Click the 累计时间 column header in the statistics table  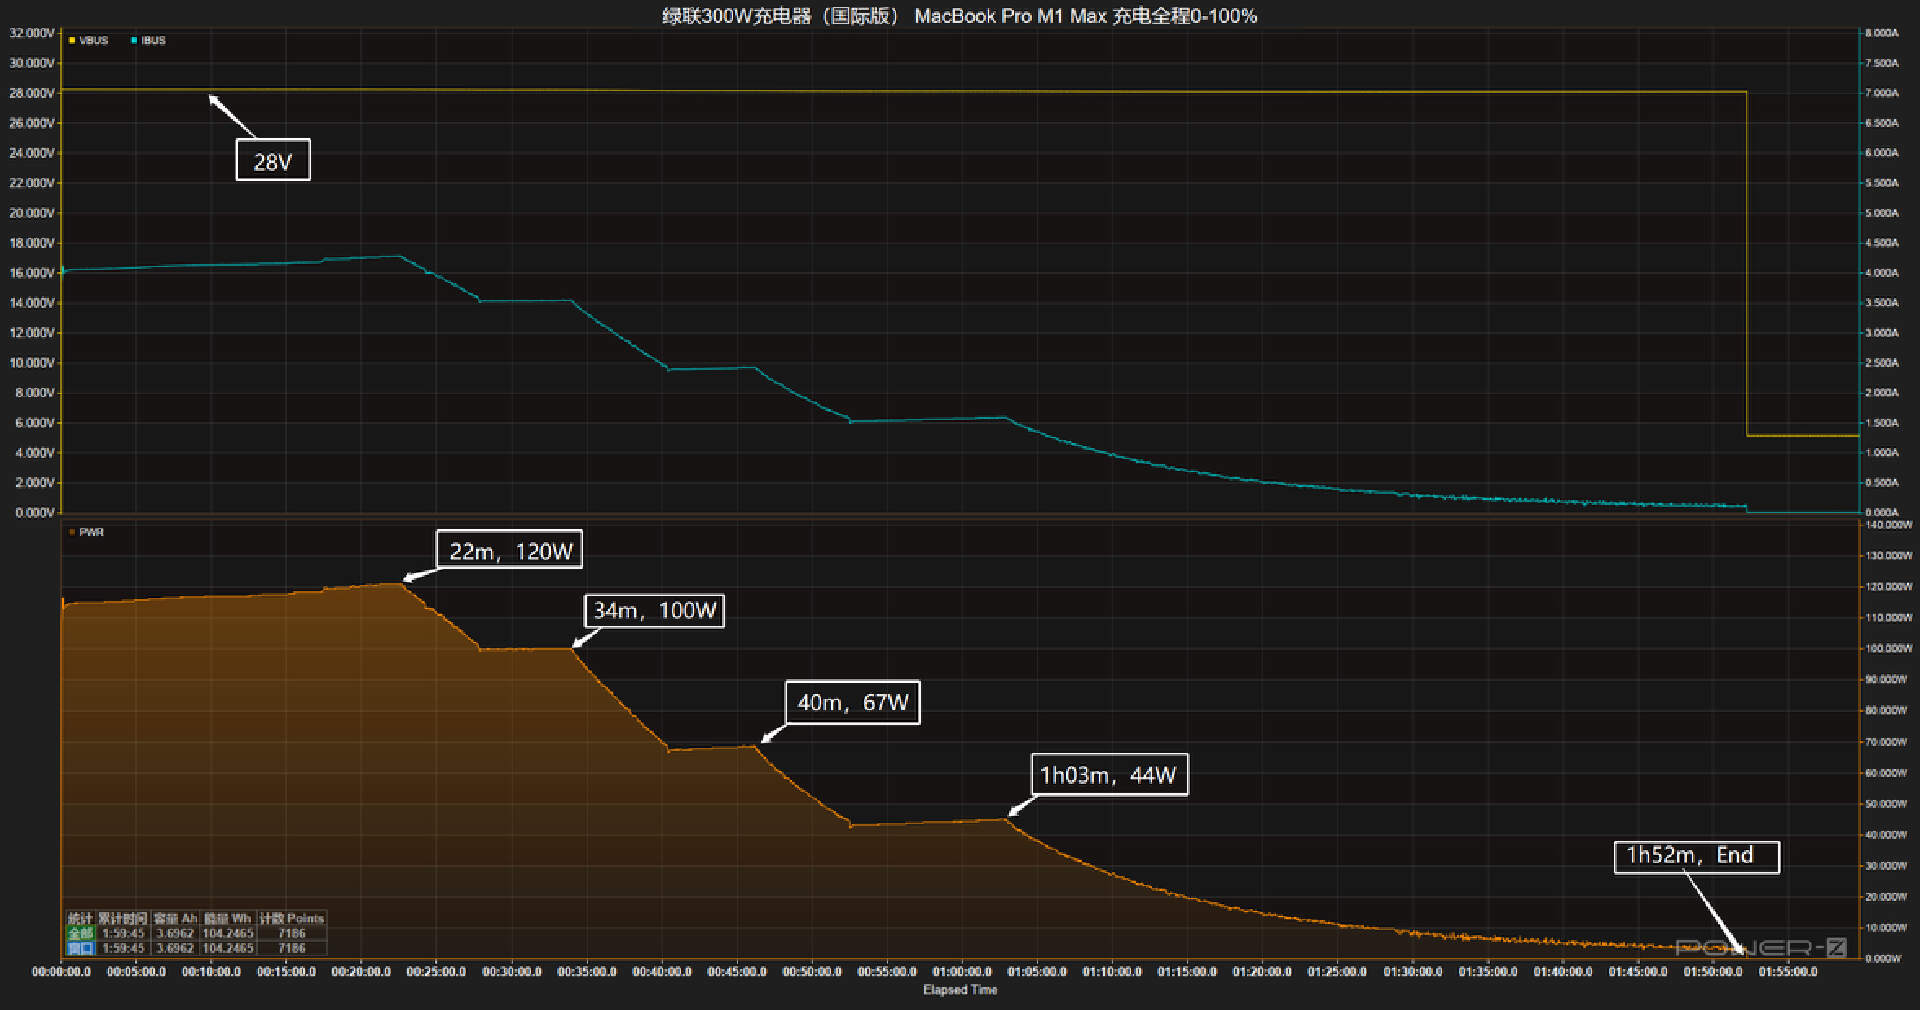pyautogui.click(x=123, y=918)
